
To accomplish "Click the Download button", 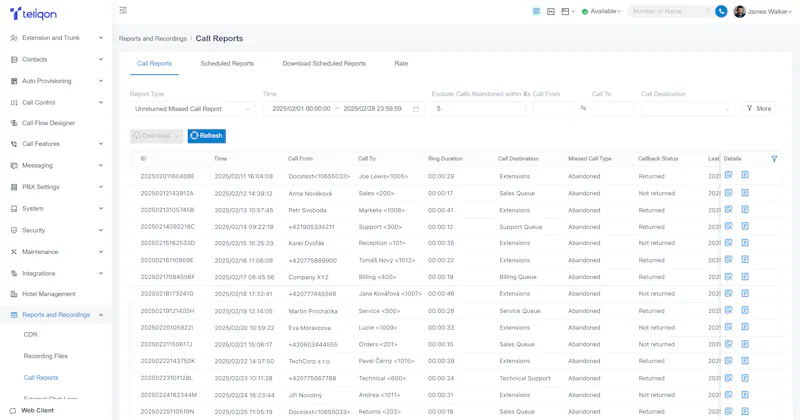I will [156, 136].
